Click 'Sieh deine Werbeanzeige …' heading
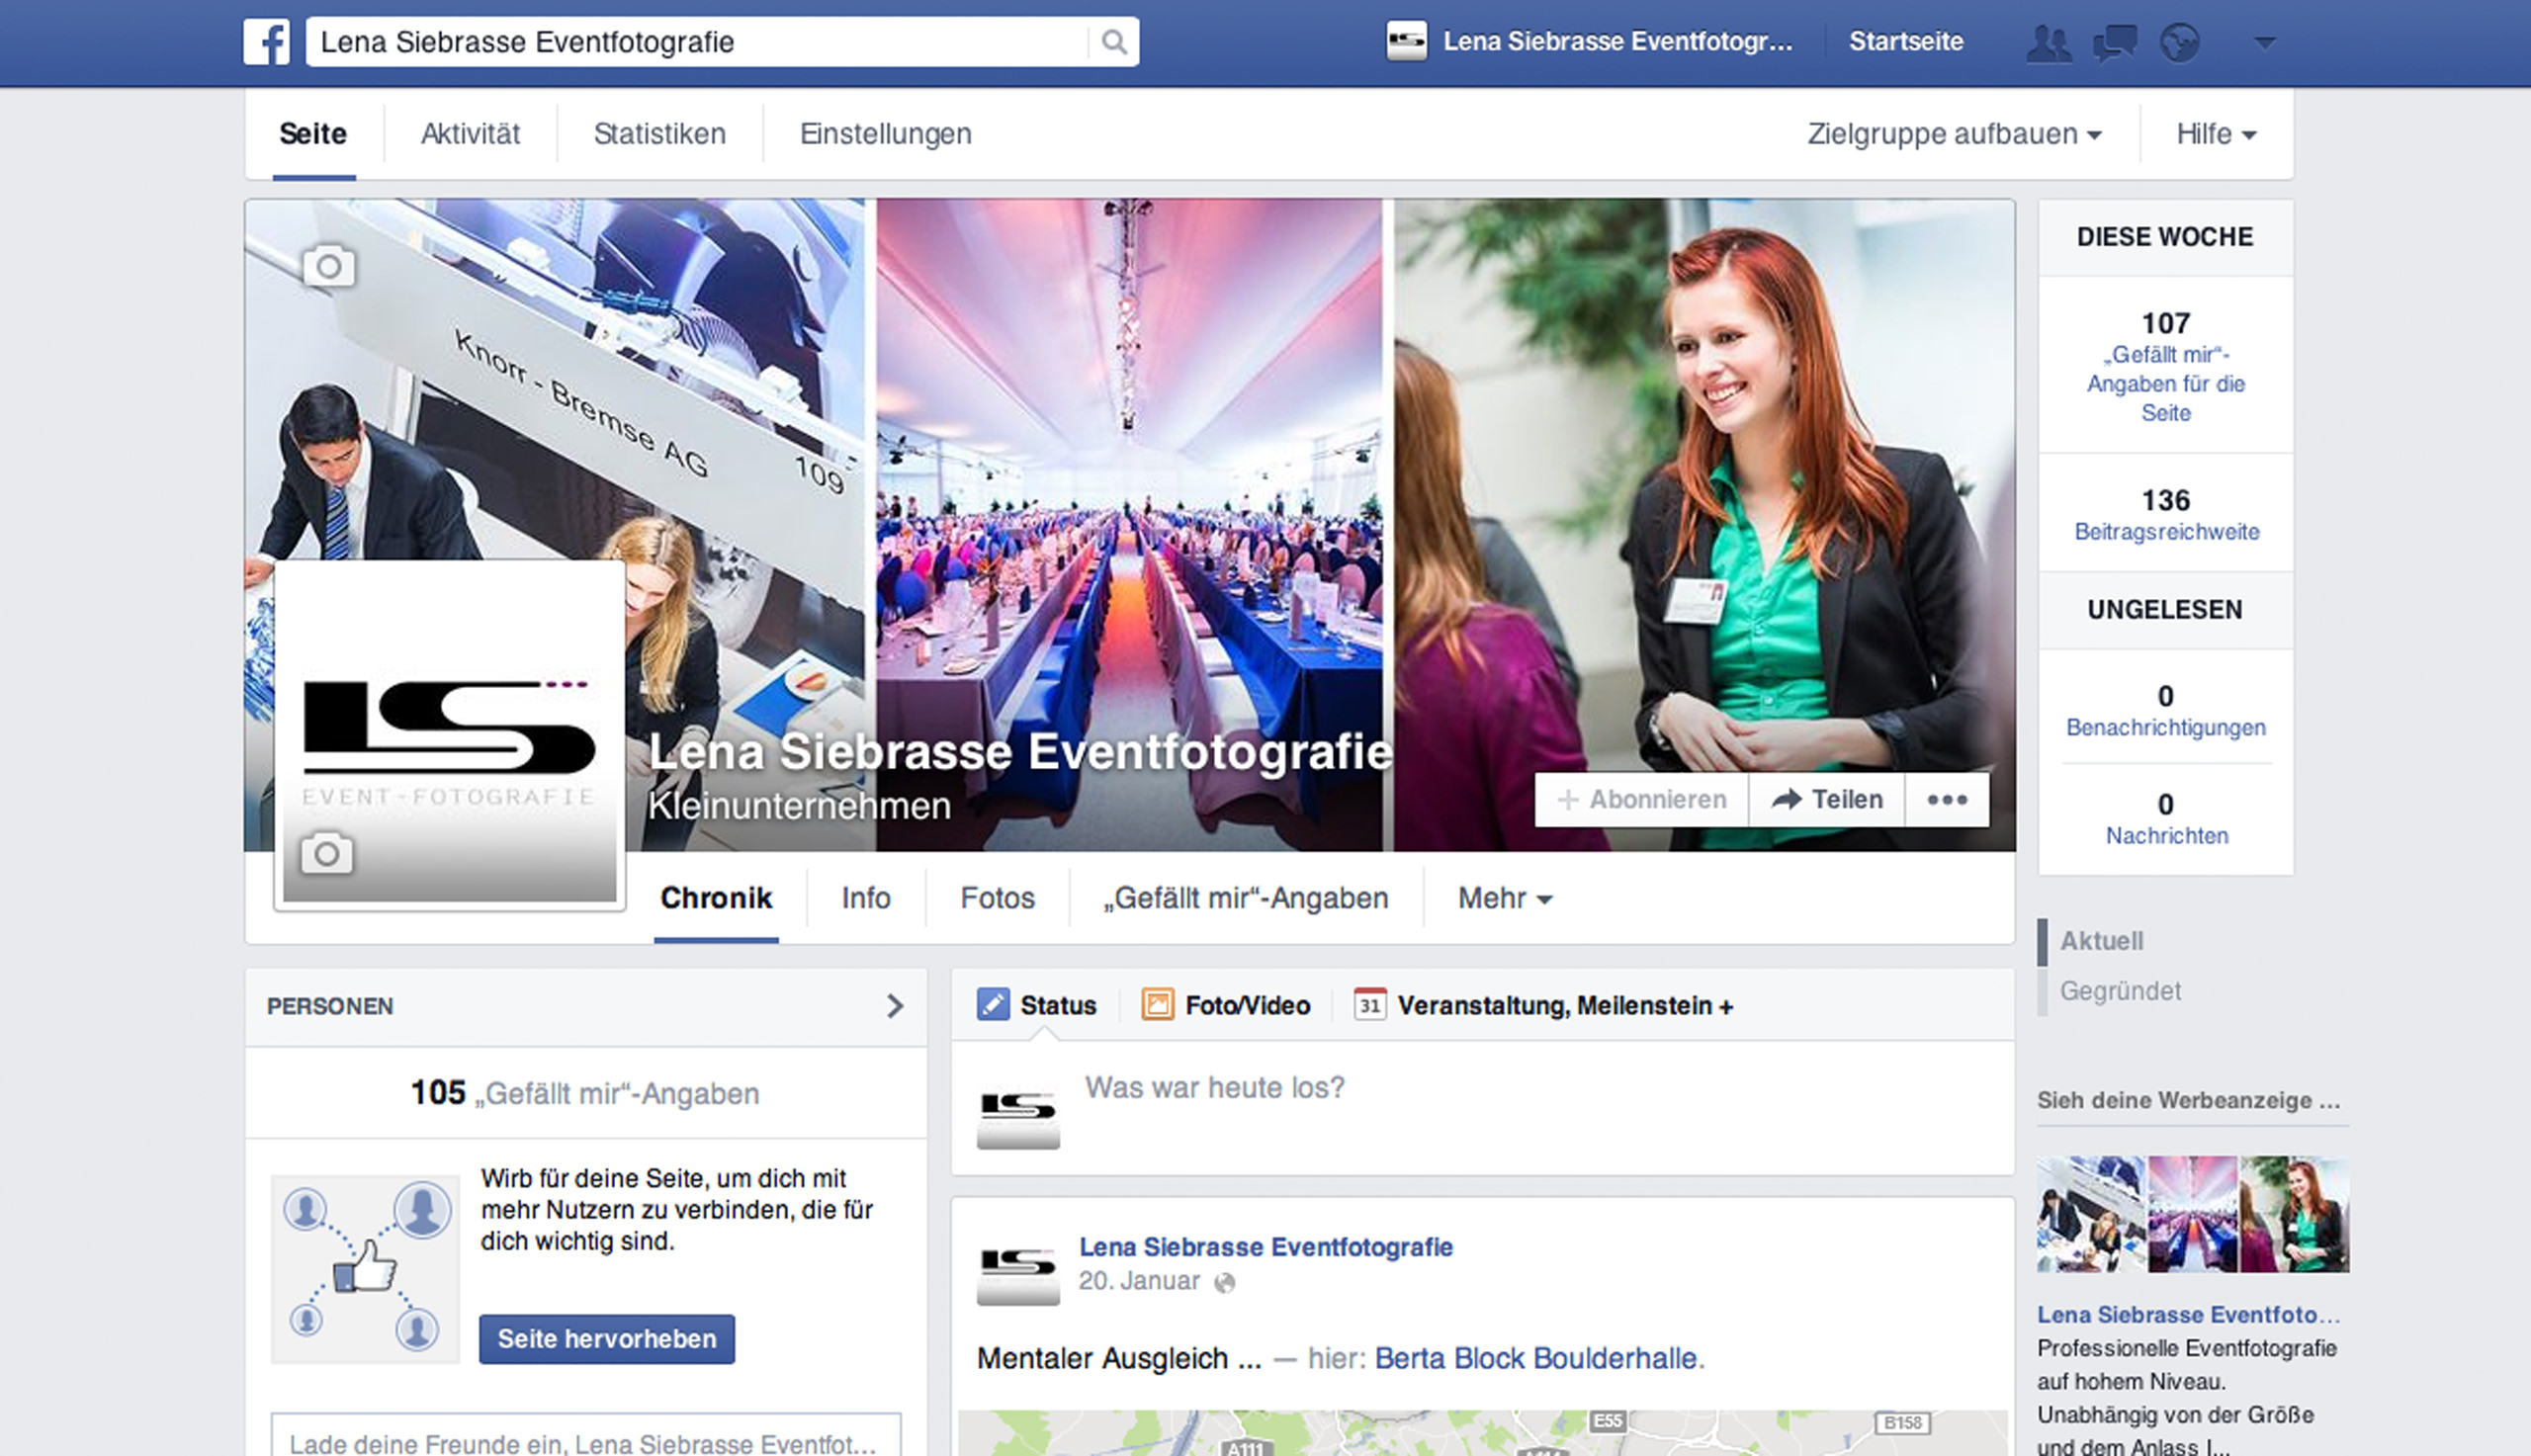This screenshot has height=1456, width=2531. [x=2189, y=1100]
